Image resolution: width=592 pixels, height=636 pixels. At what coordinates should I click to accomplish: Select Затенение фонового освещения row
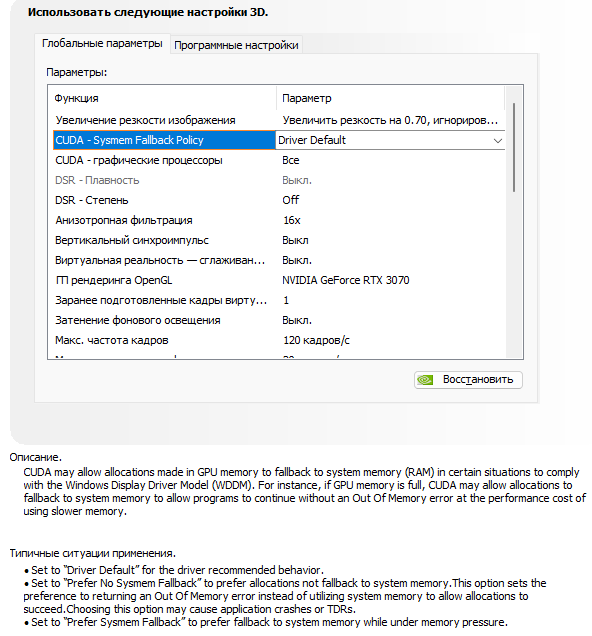tap(279, 320)
